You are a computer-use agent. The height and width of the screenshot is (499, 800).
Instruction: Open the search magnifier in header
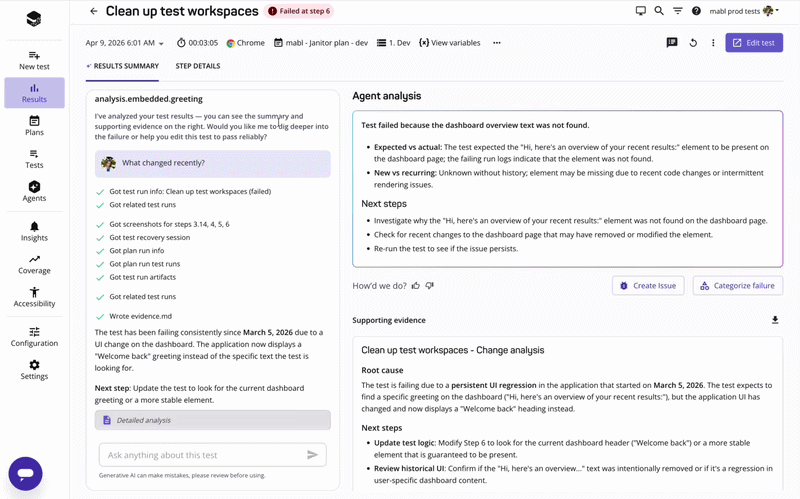pyautogui.click(x=659, y=11)
